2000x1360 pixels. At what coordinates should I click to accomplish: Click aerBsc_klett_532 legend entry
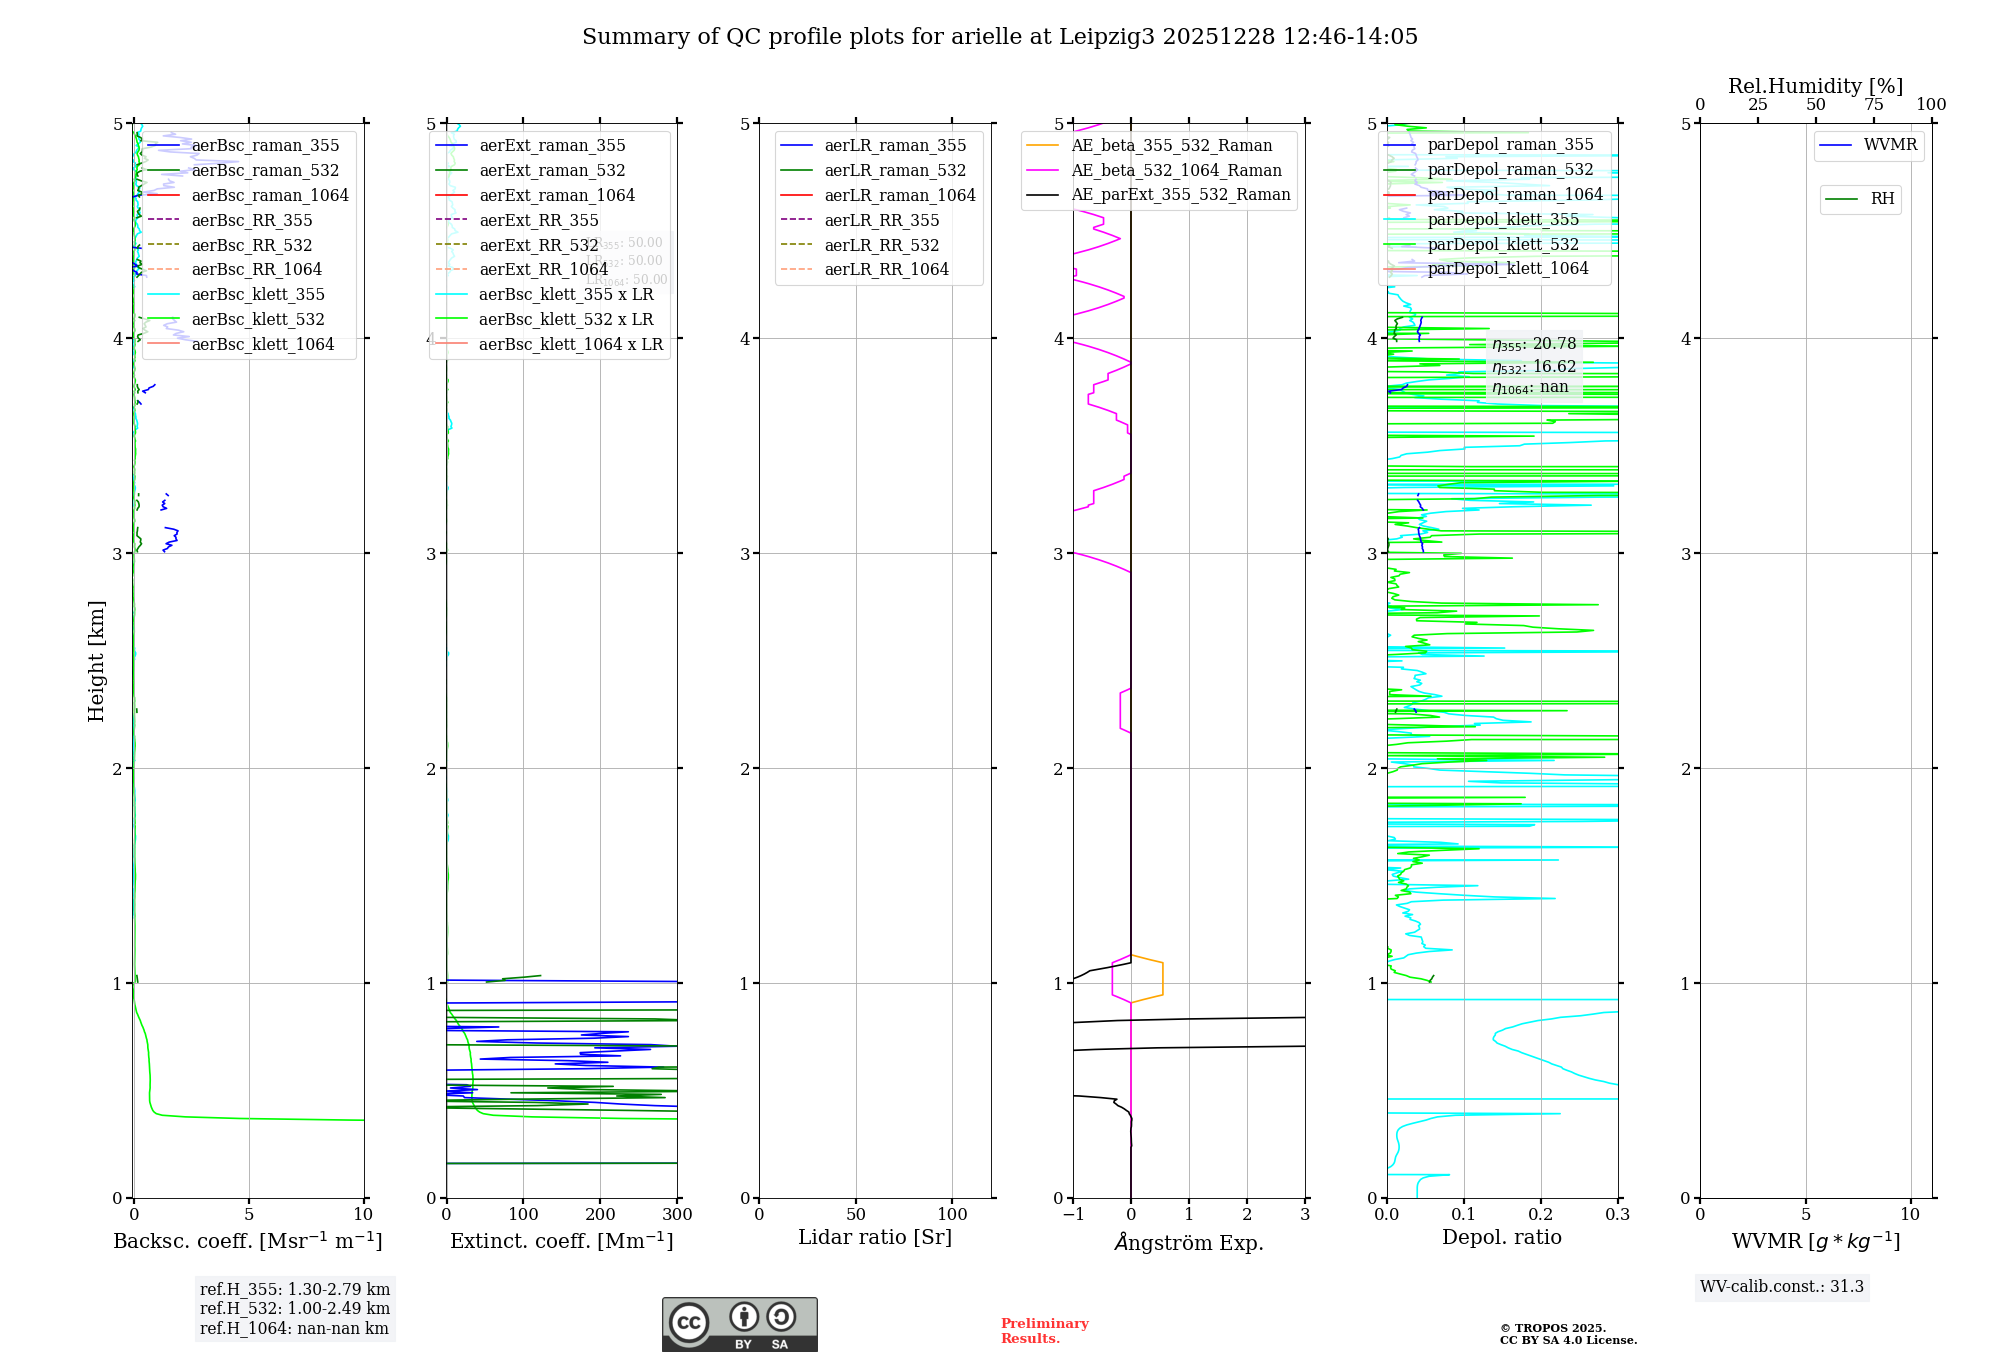click(x=258, y=320)
